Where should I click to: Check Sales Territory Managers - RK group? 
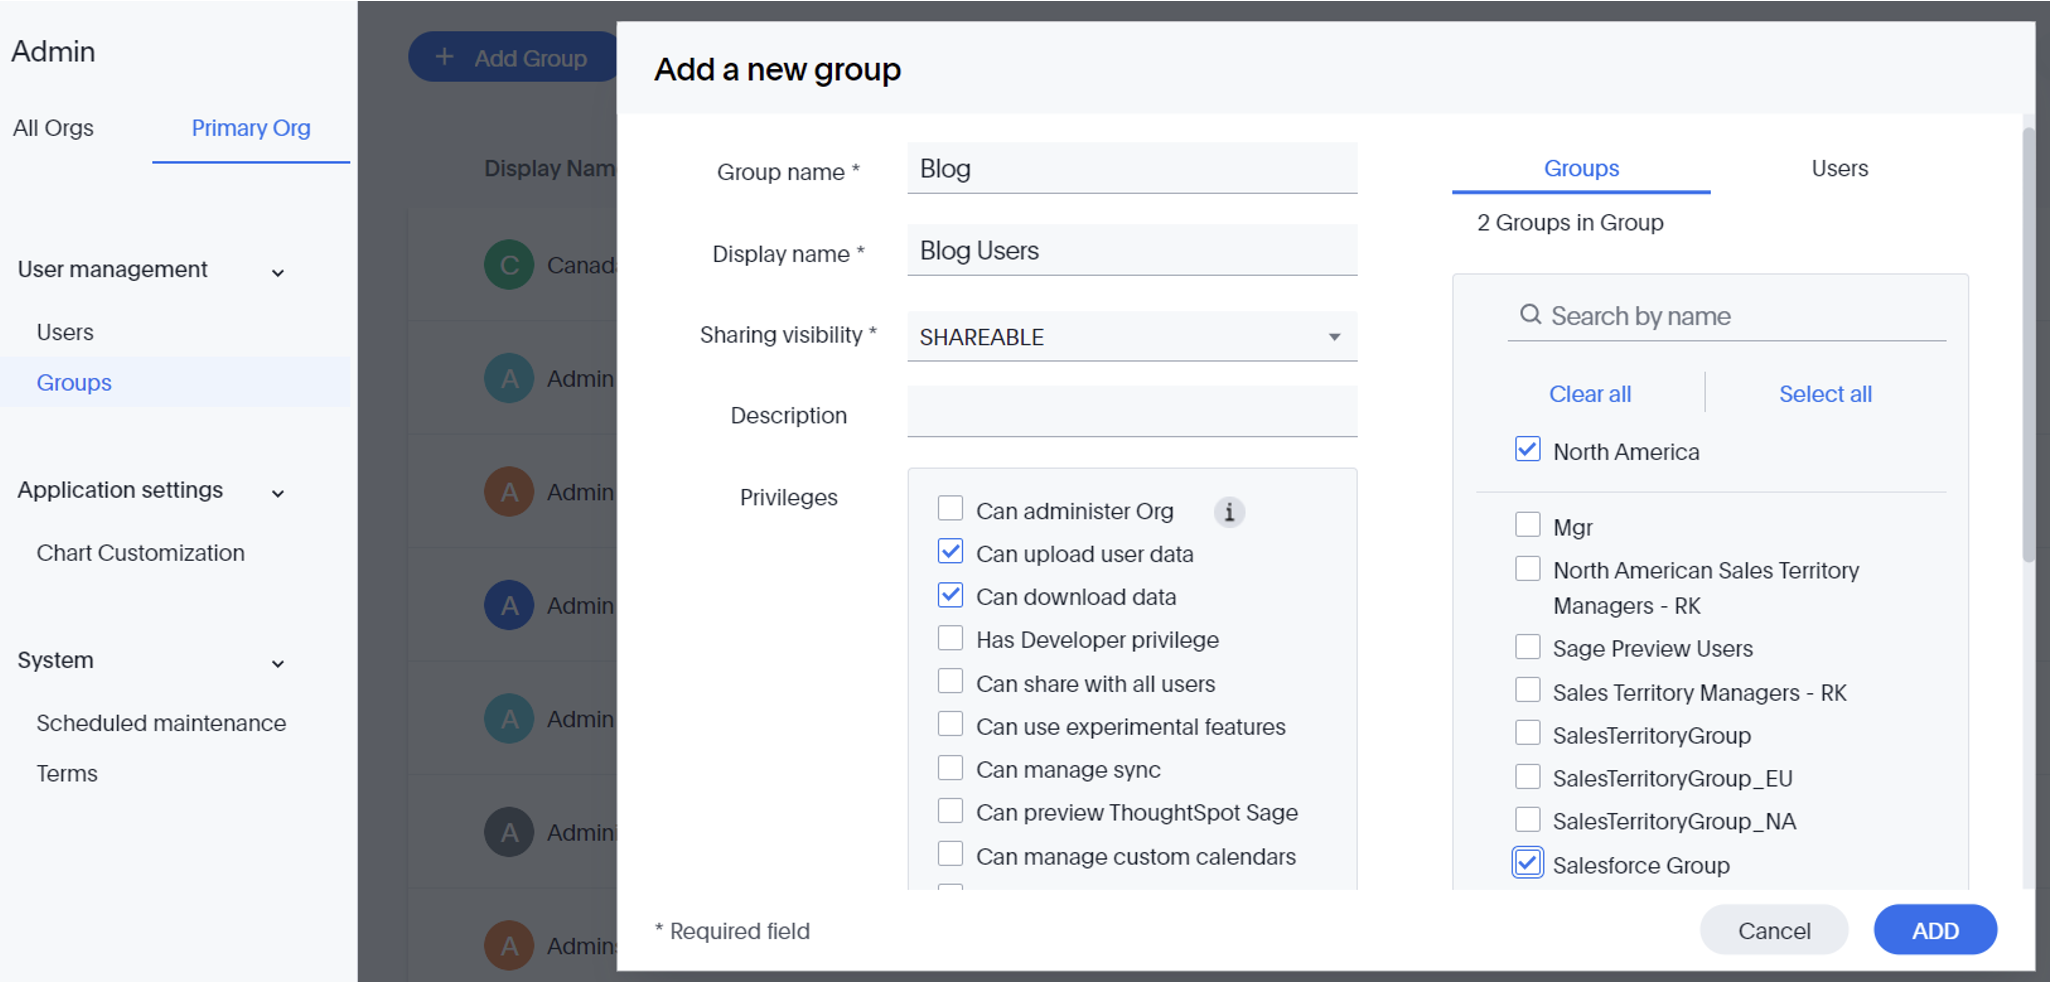(x=1527, y=690)
